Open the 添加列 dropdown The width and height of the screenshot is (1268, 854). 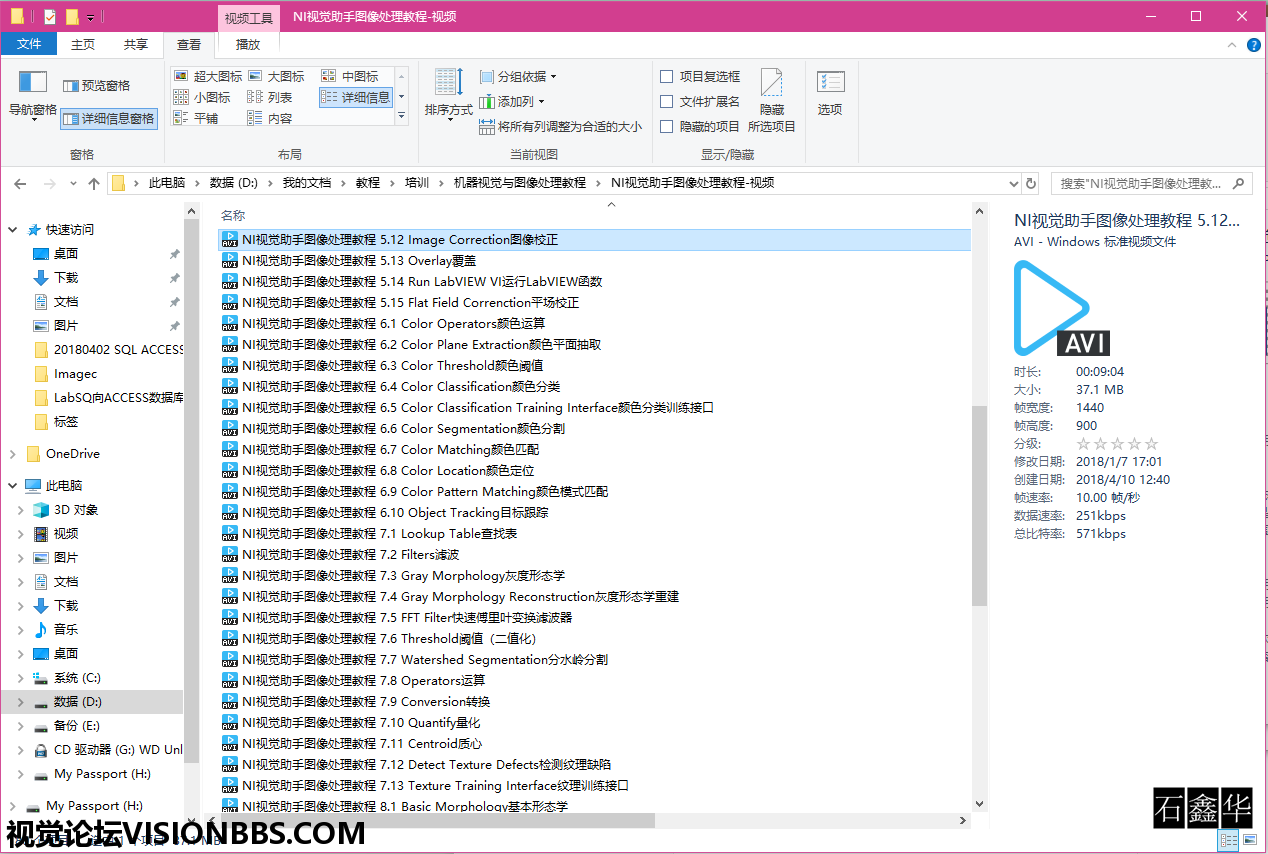(x=511, y=101)
